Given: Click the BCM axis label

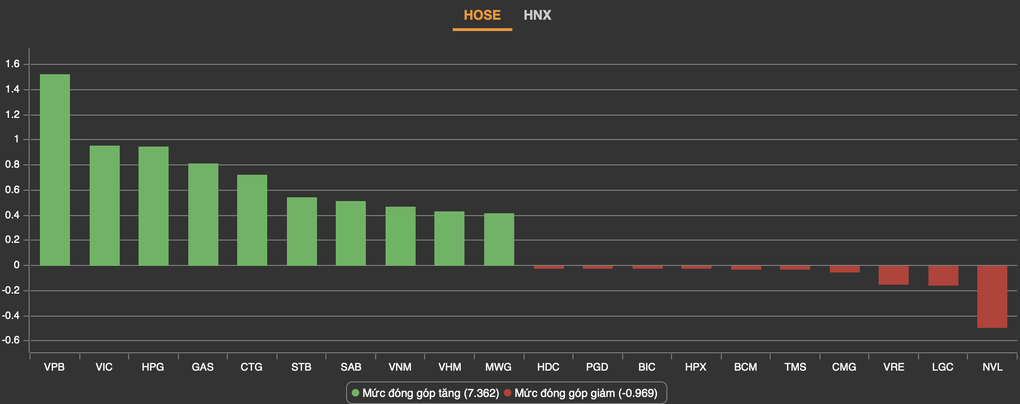Looking at the screenshot, I should click(x=745, y=368).
